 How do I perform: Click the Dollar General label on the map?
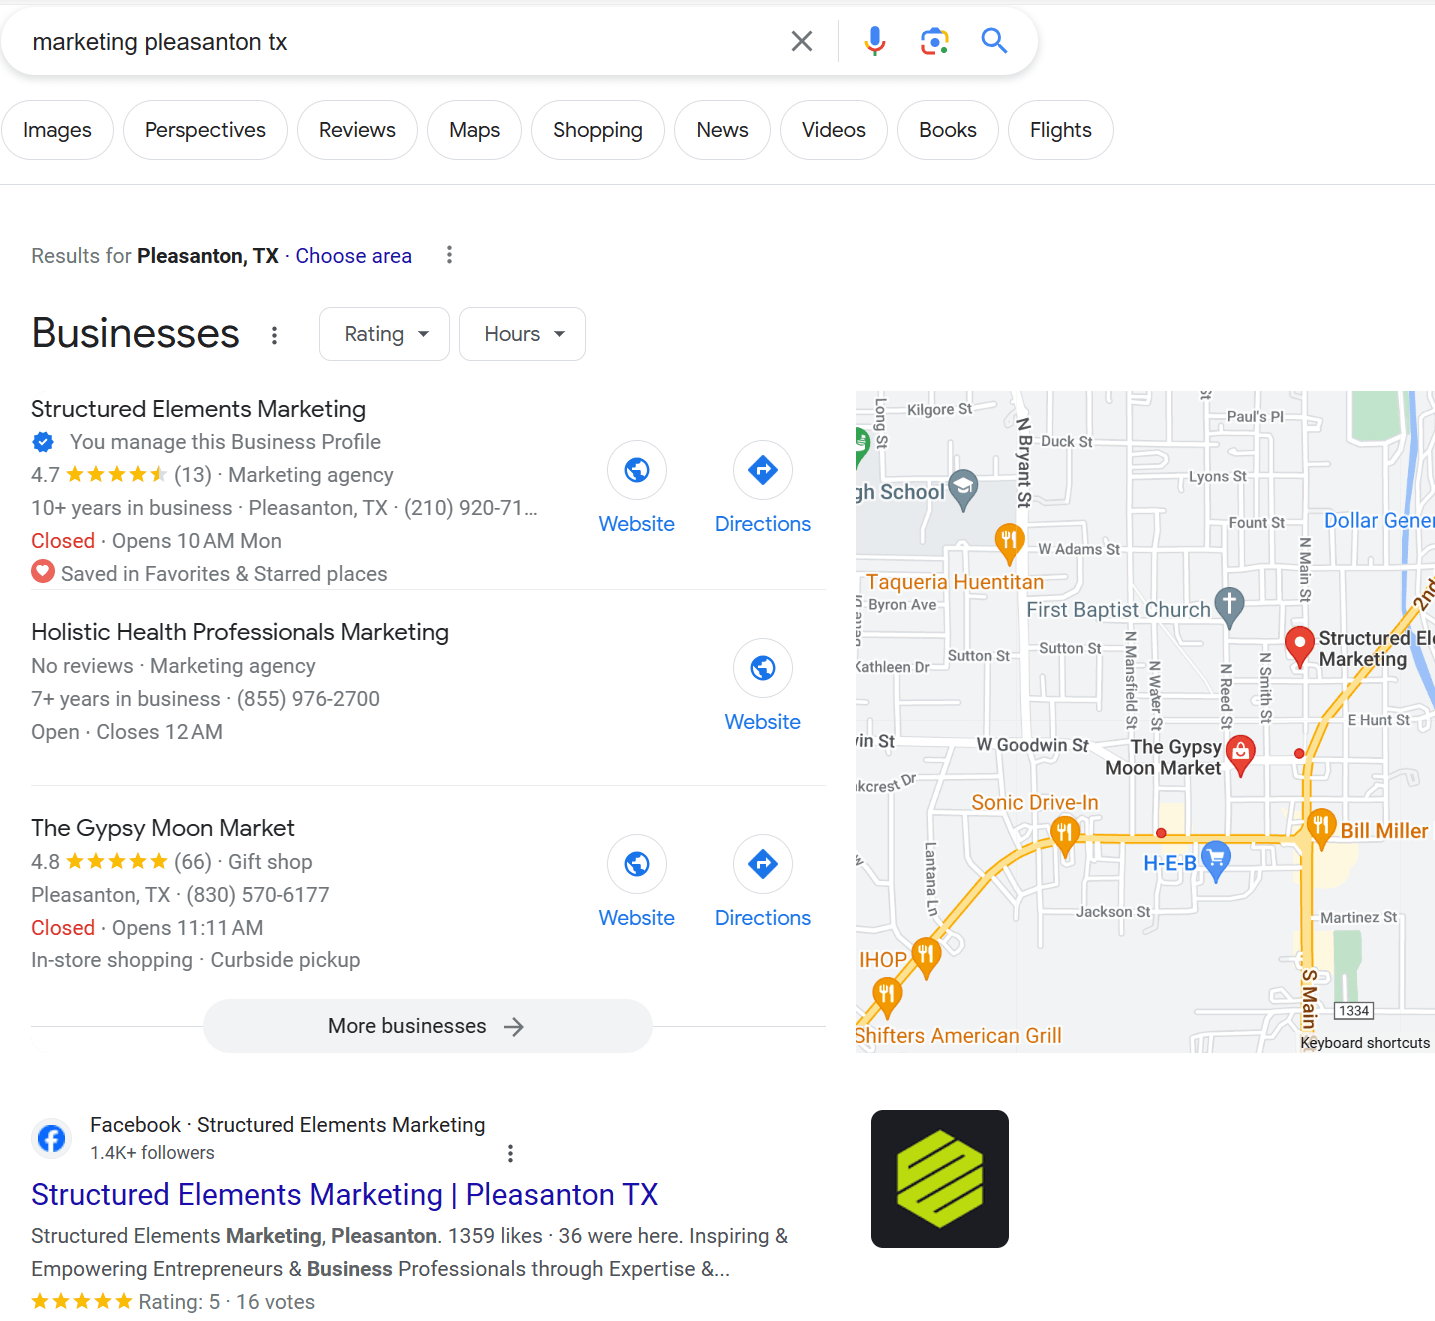[1379, 520]
